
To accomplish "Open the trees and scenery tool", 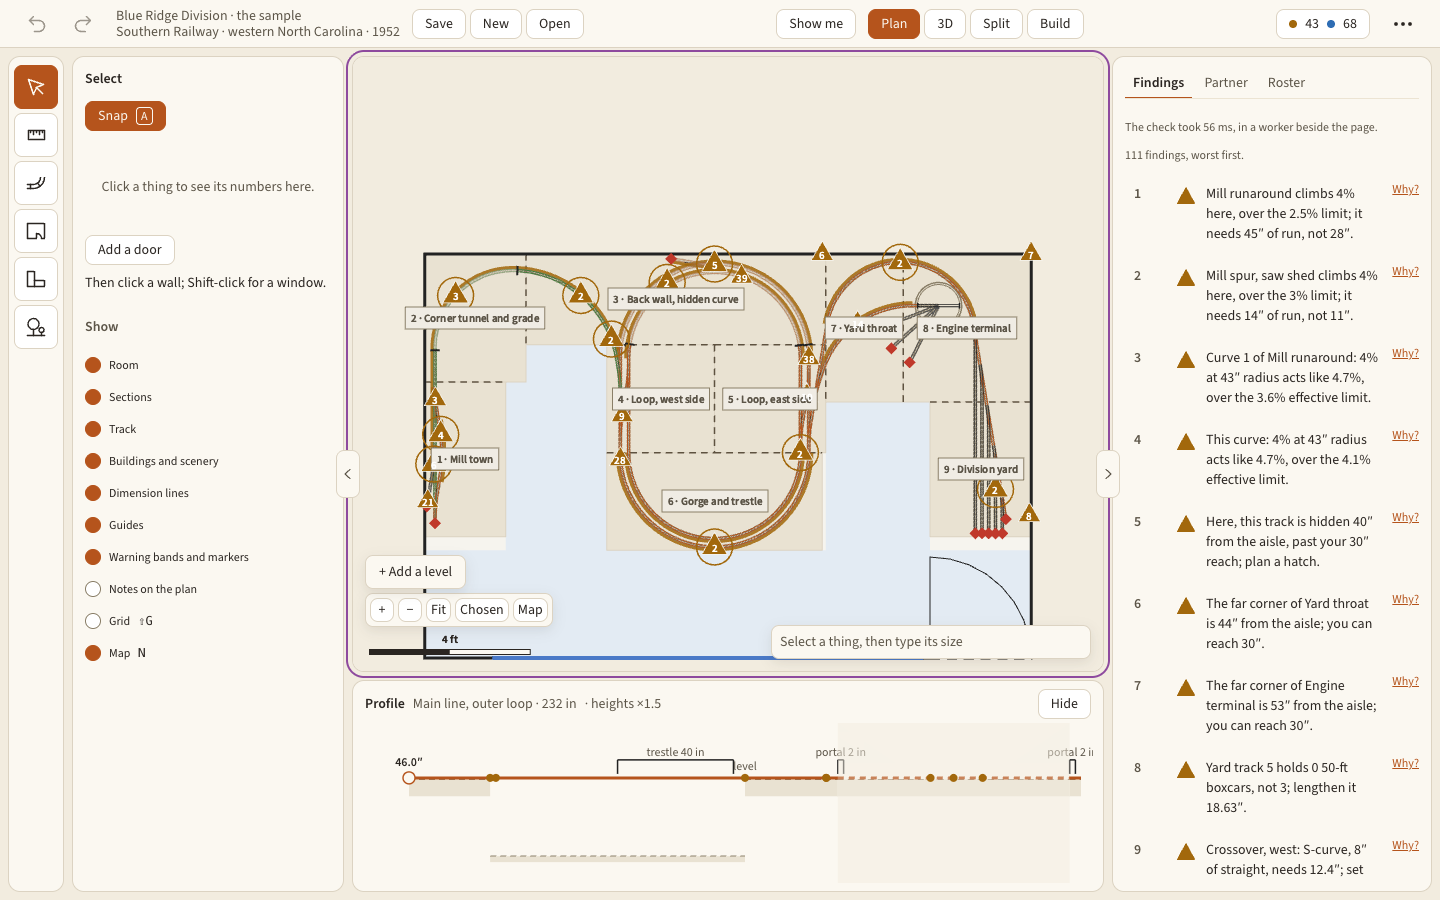I will point(36,327).
